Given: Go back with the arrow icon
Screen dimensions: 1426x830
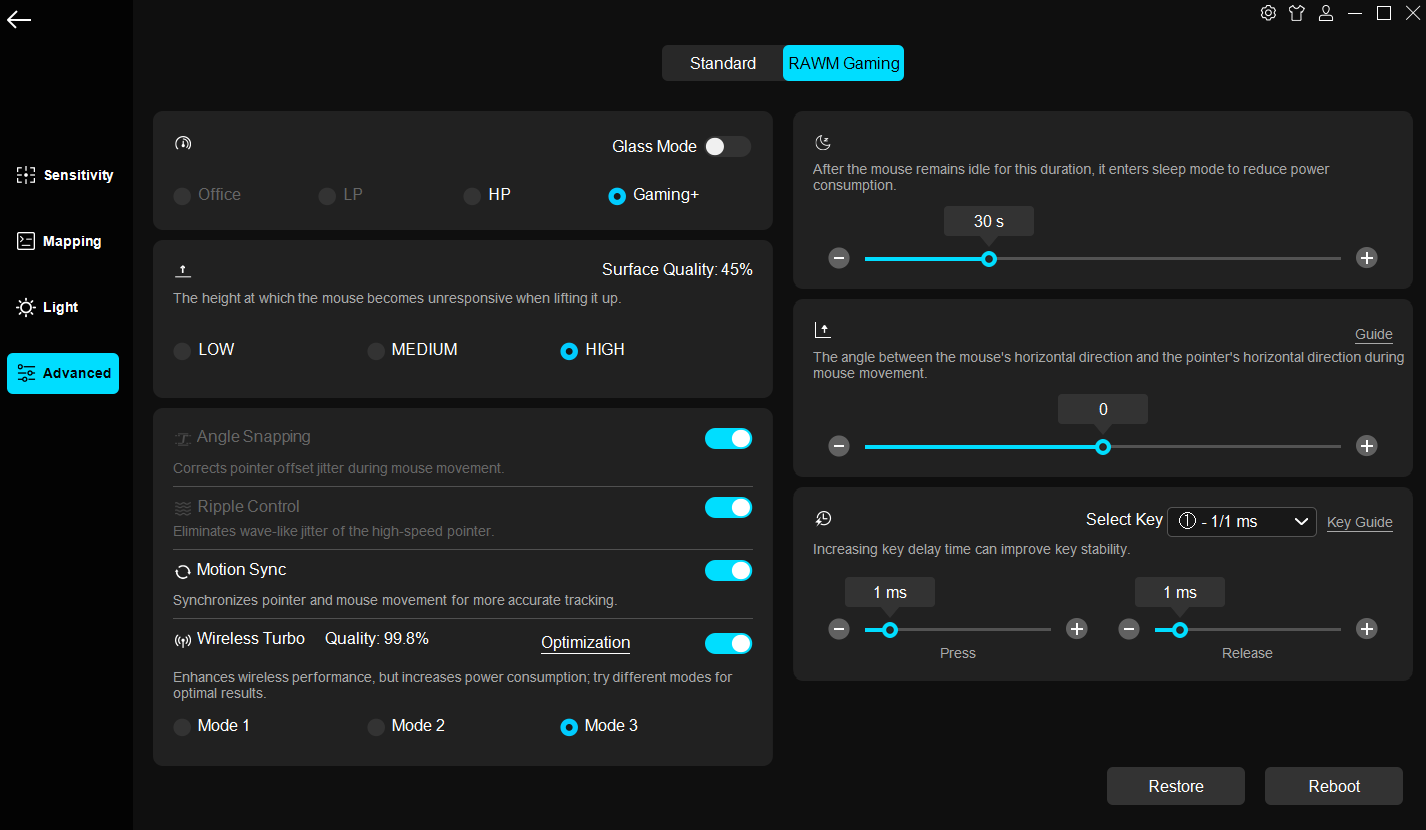Looking at the screenshot, I should [19, 19].
